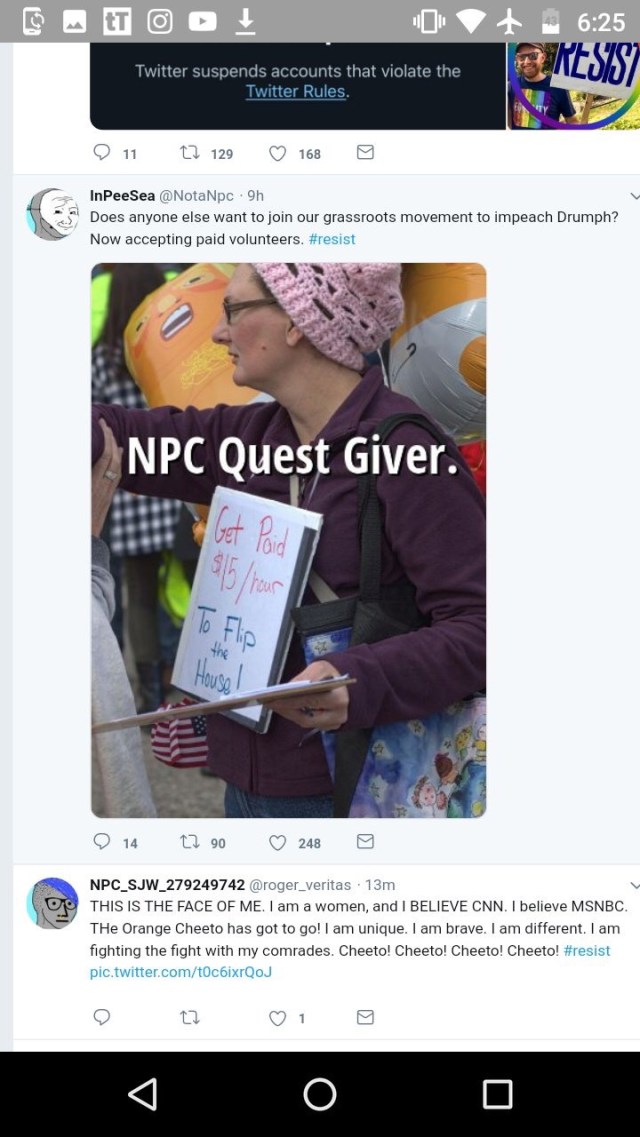View the NPC Quest Giver image
This screenshot has width=640, height=1137.
tap(288, 540)
